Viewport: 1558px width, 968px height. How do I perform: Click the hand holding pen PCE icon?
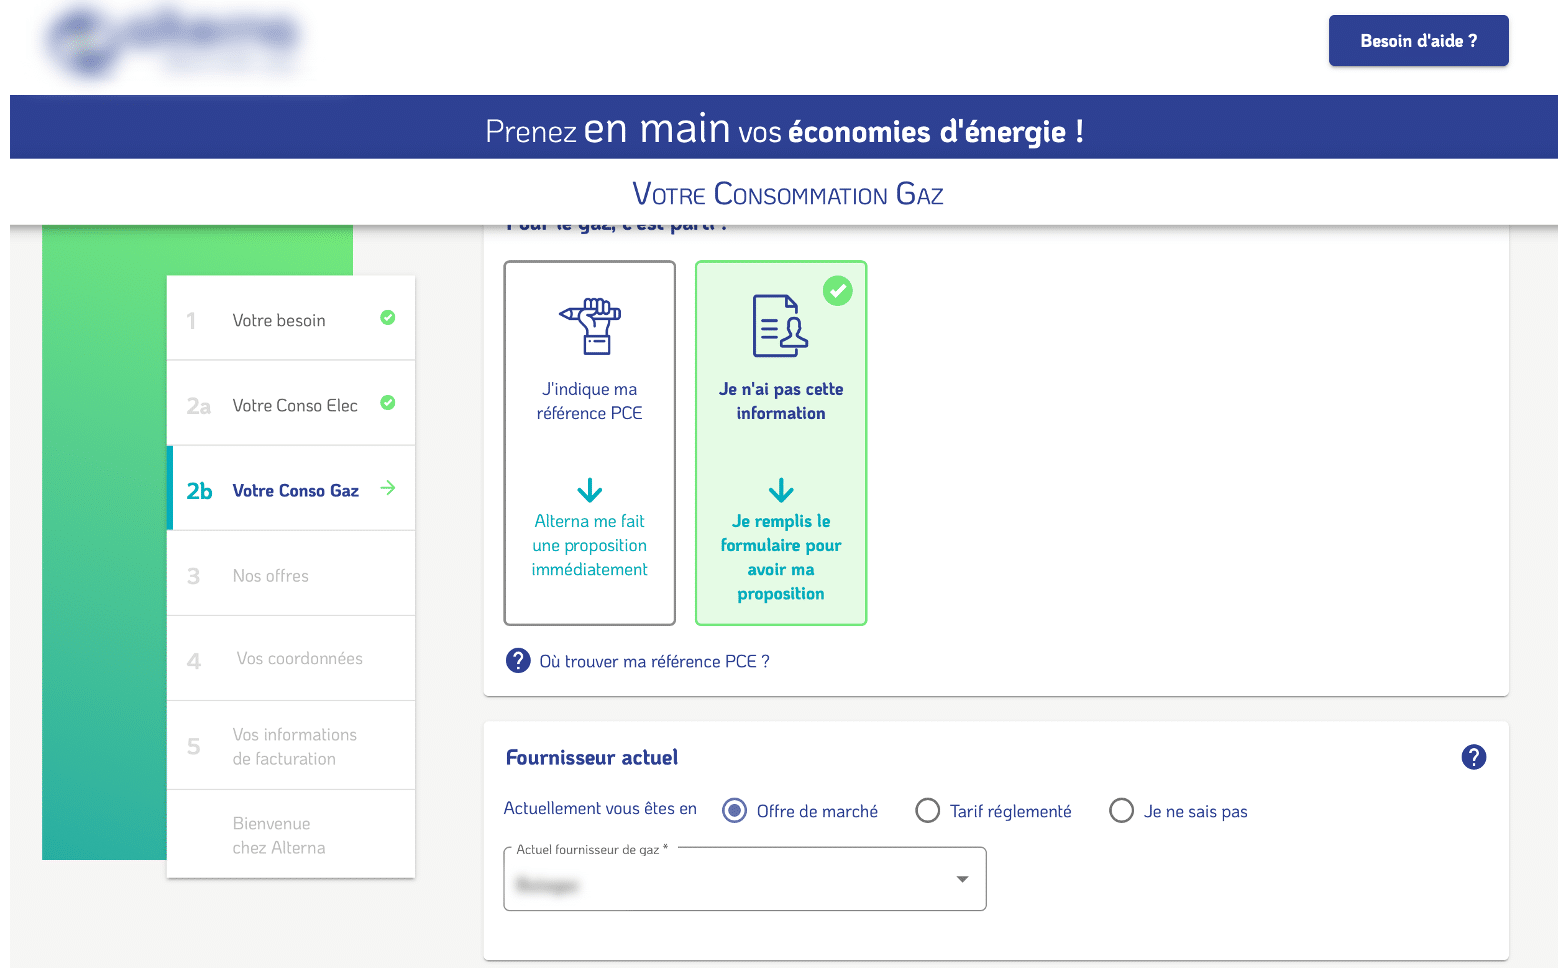point(590,326)
